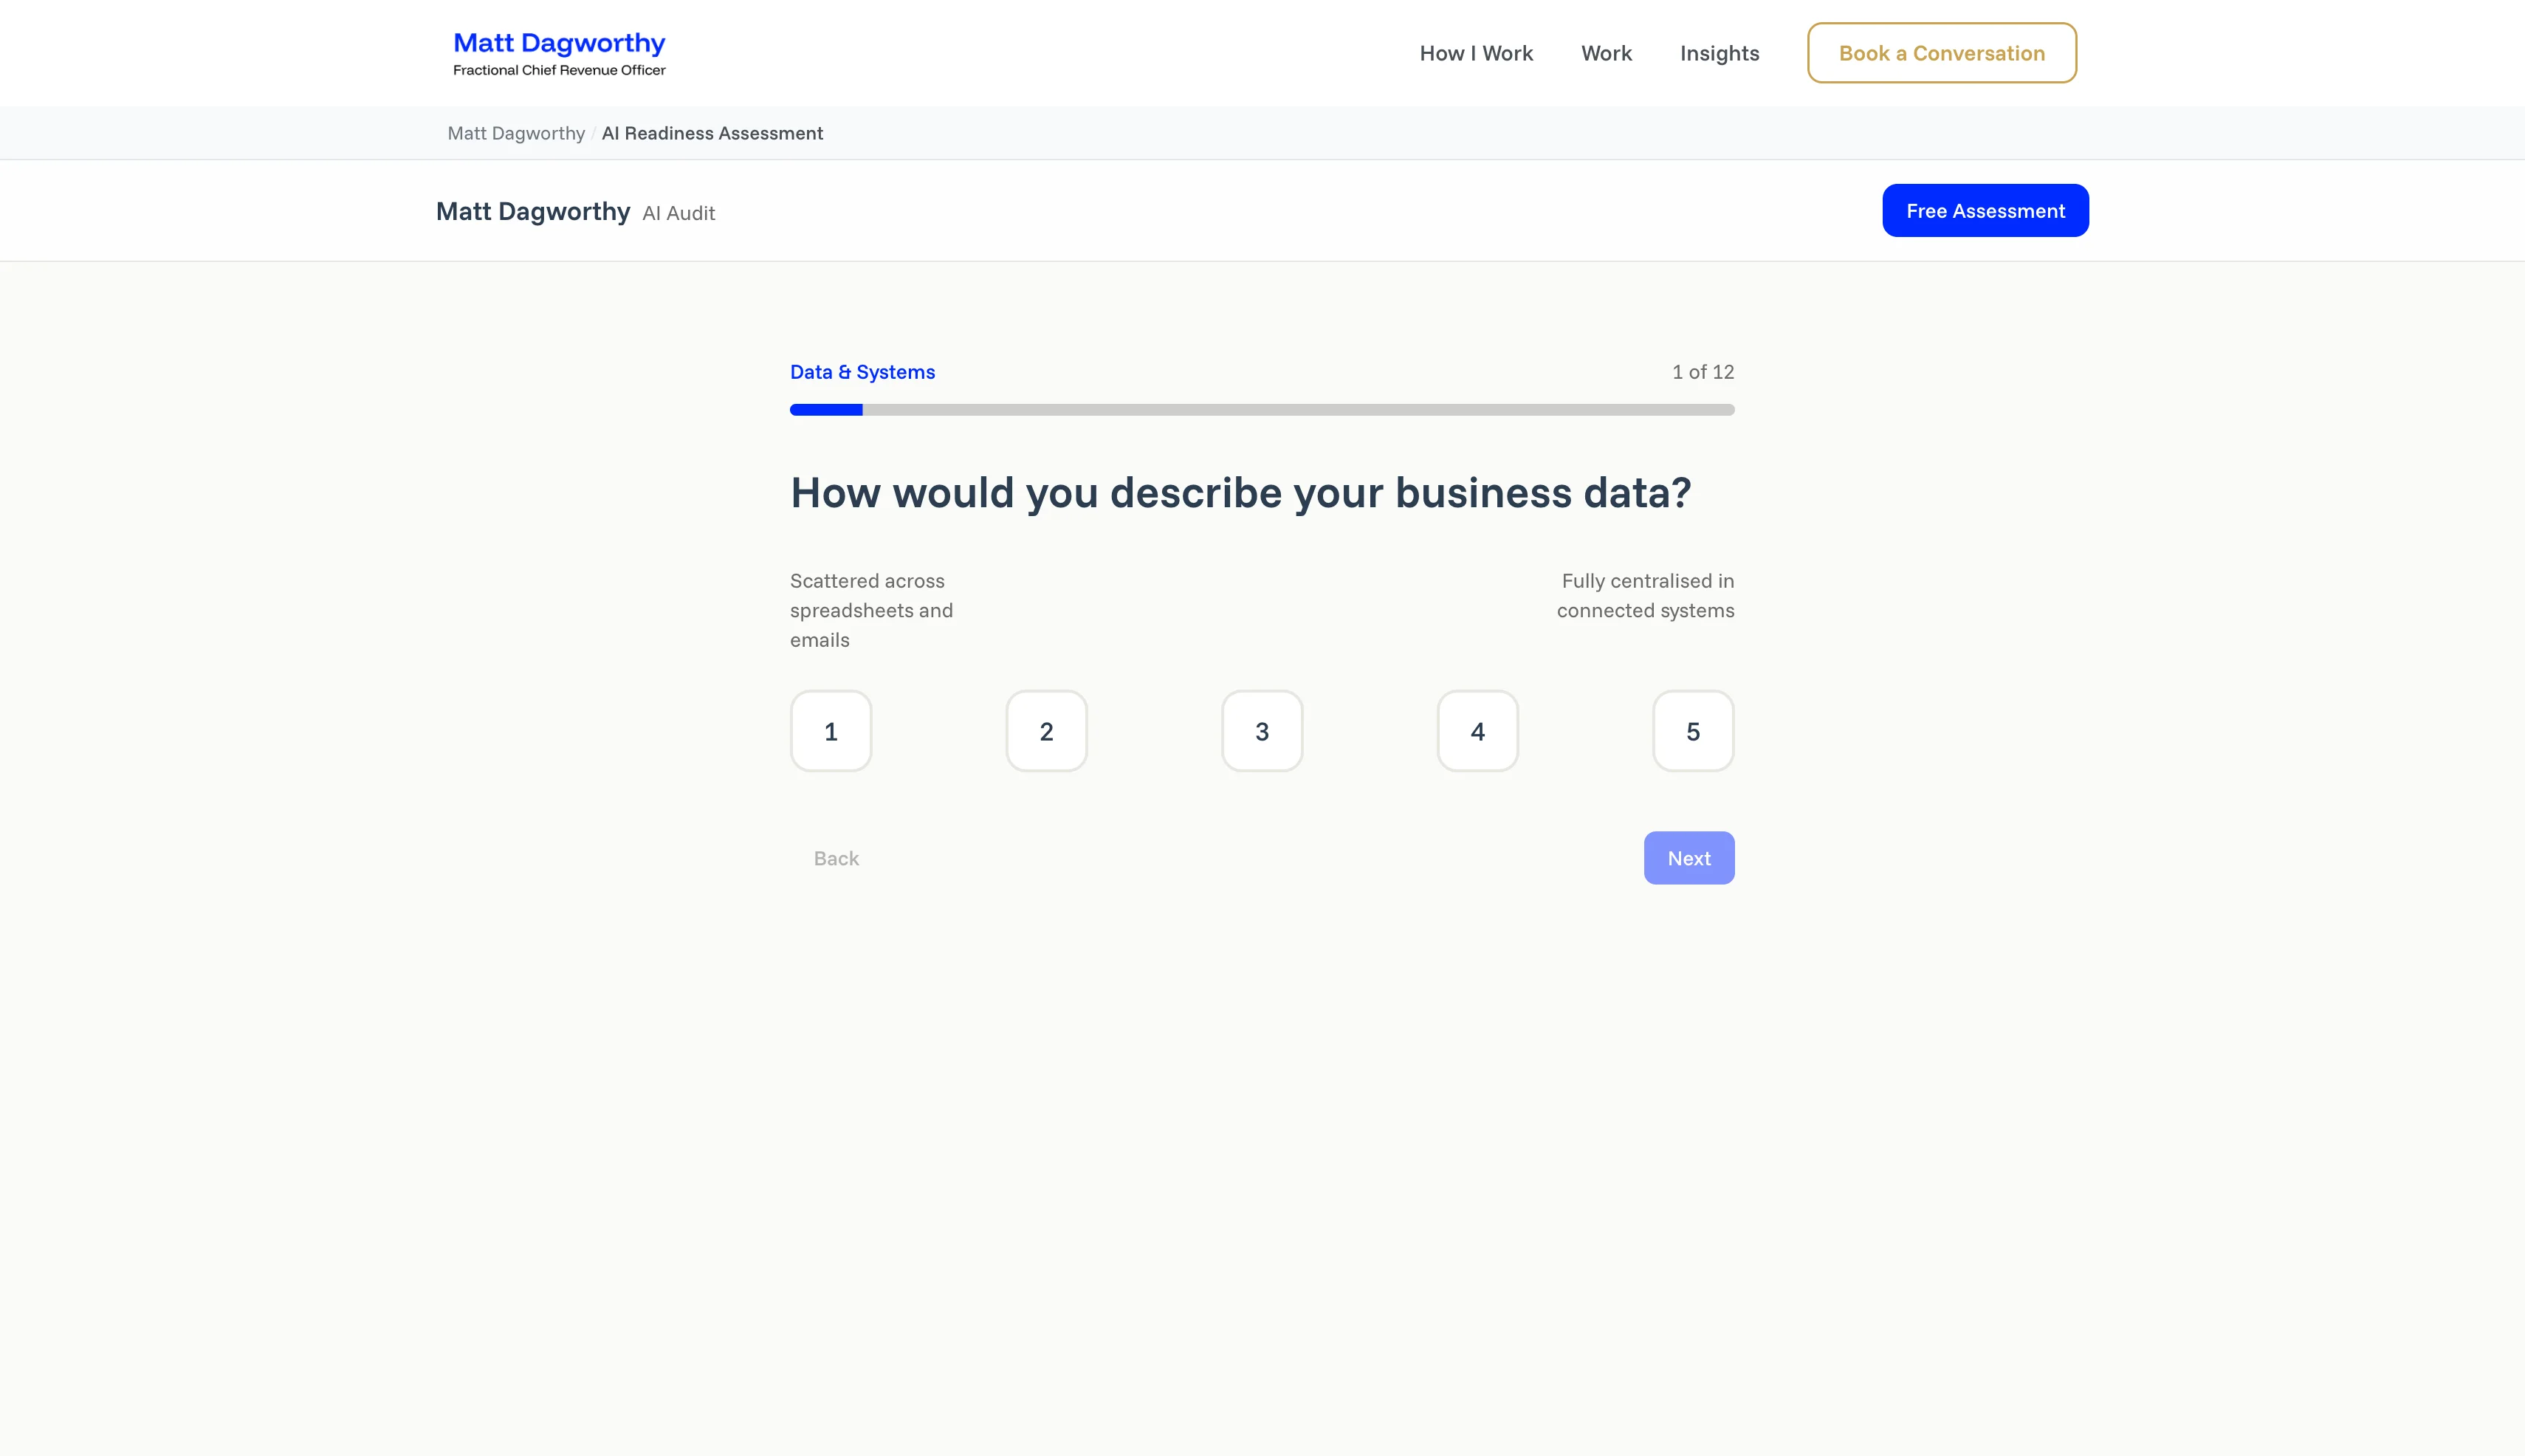Pick the middle rating 3
The width and height of the screenshot is (2525, 1456).
(1262, 731)
